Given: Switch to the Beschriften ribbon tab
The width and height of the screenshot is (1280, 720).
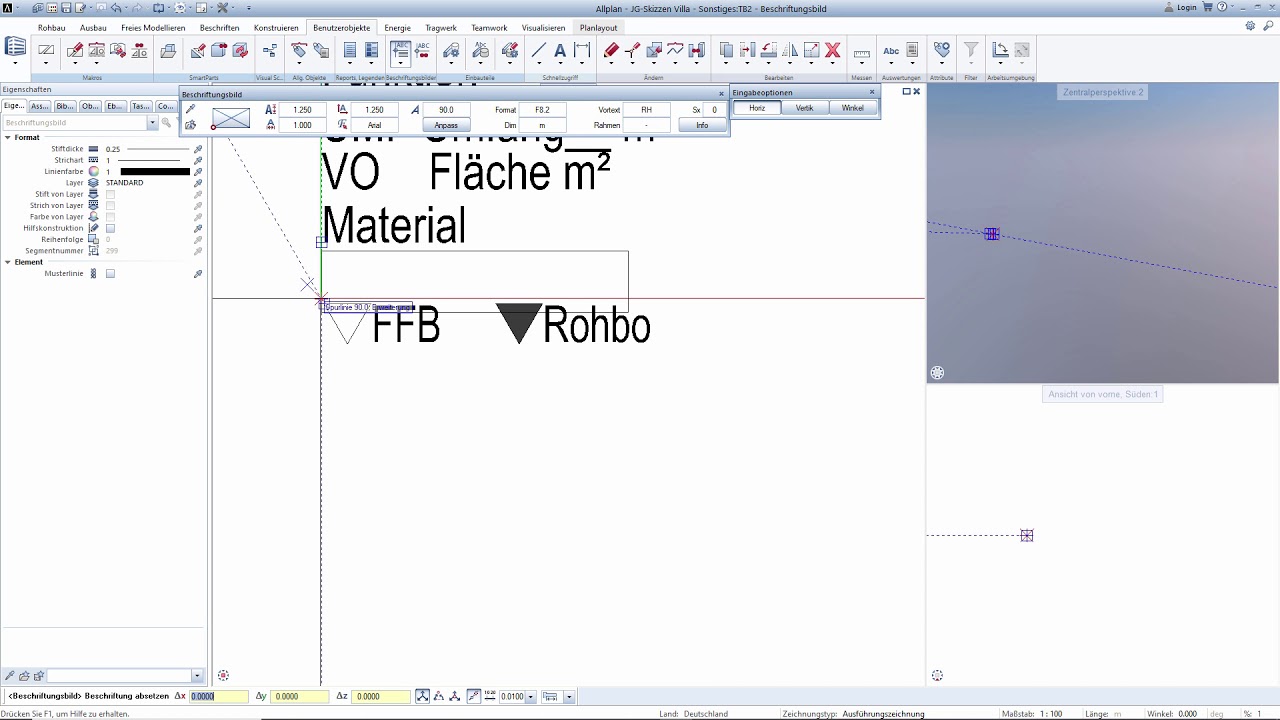Looking at the screenshot, I should 219,28.
